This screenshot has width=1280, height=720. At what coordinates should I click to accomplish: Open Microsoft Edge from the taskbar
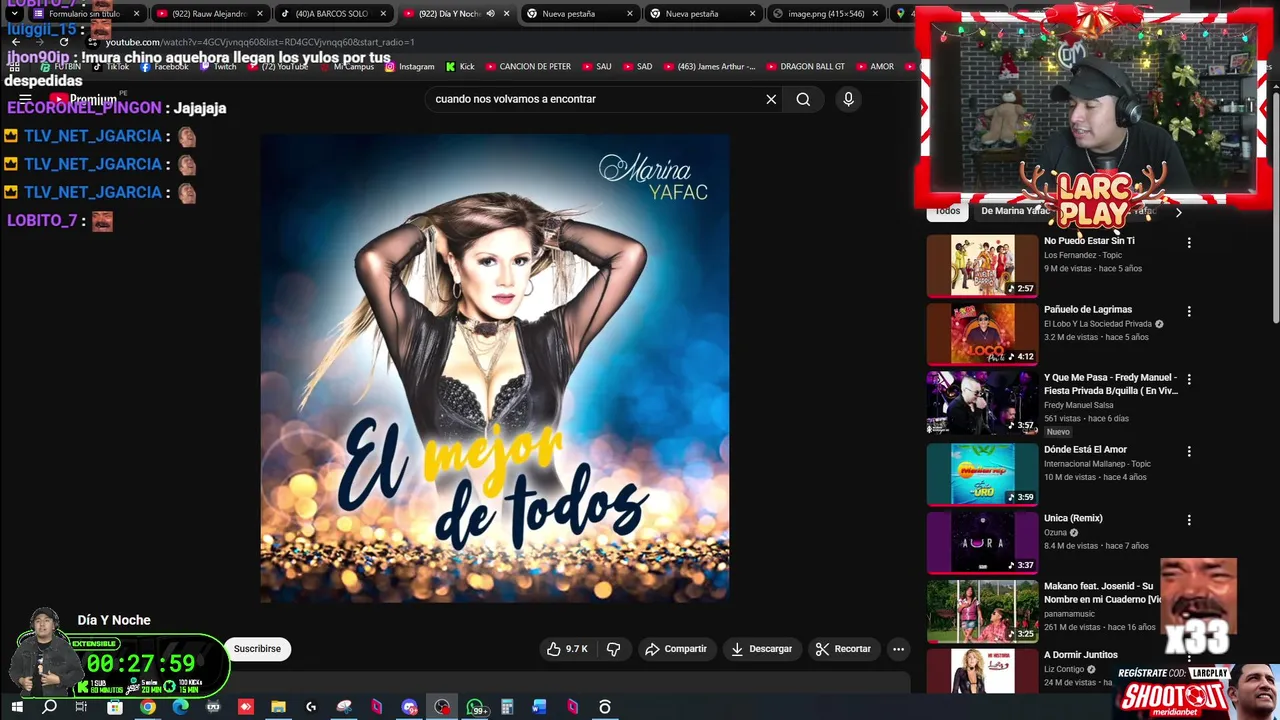coord(180,707)
